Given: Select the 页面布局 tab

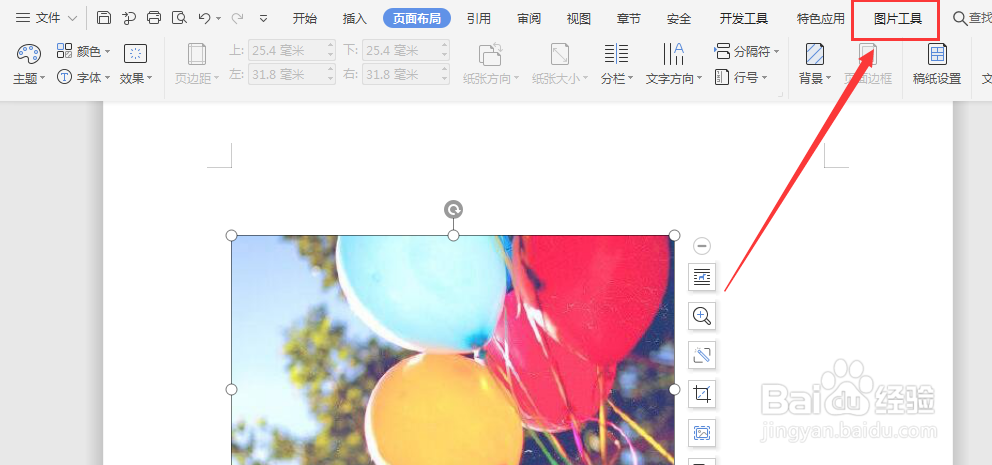Looking at the screenshot, I should click(x=417, y=18).
